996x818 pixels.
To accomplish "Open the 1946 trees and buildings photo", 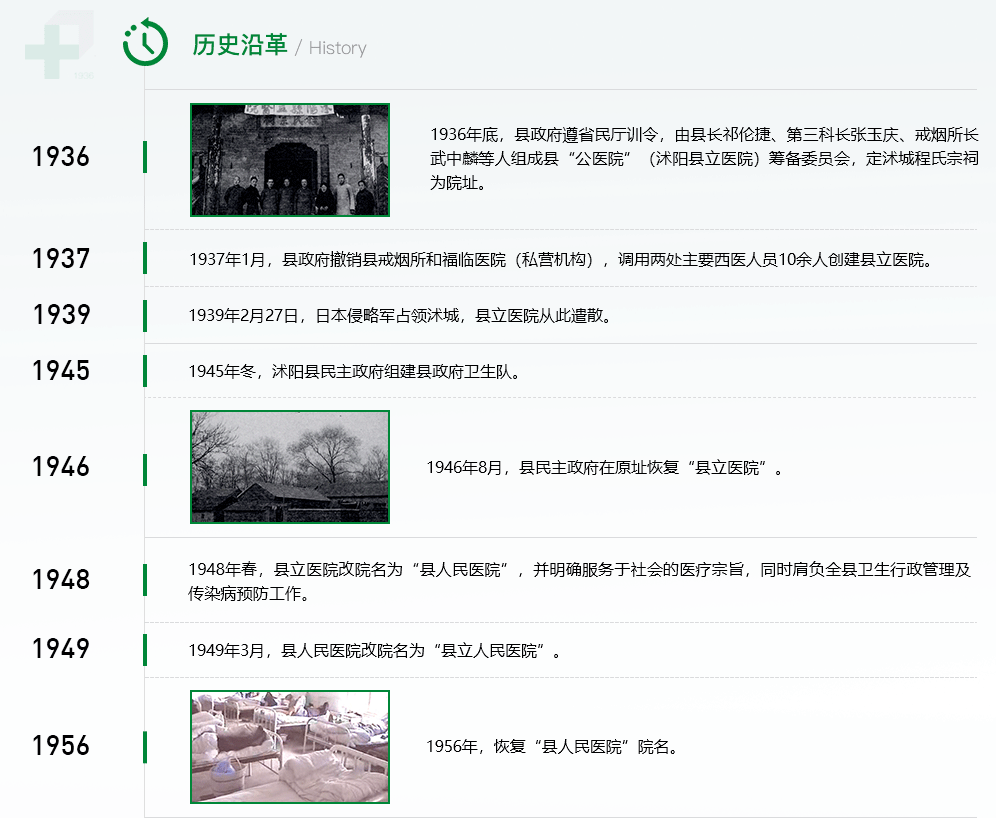I will (x=290, y=467).
